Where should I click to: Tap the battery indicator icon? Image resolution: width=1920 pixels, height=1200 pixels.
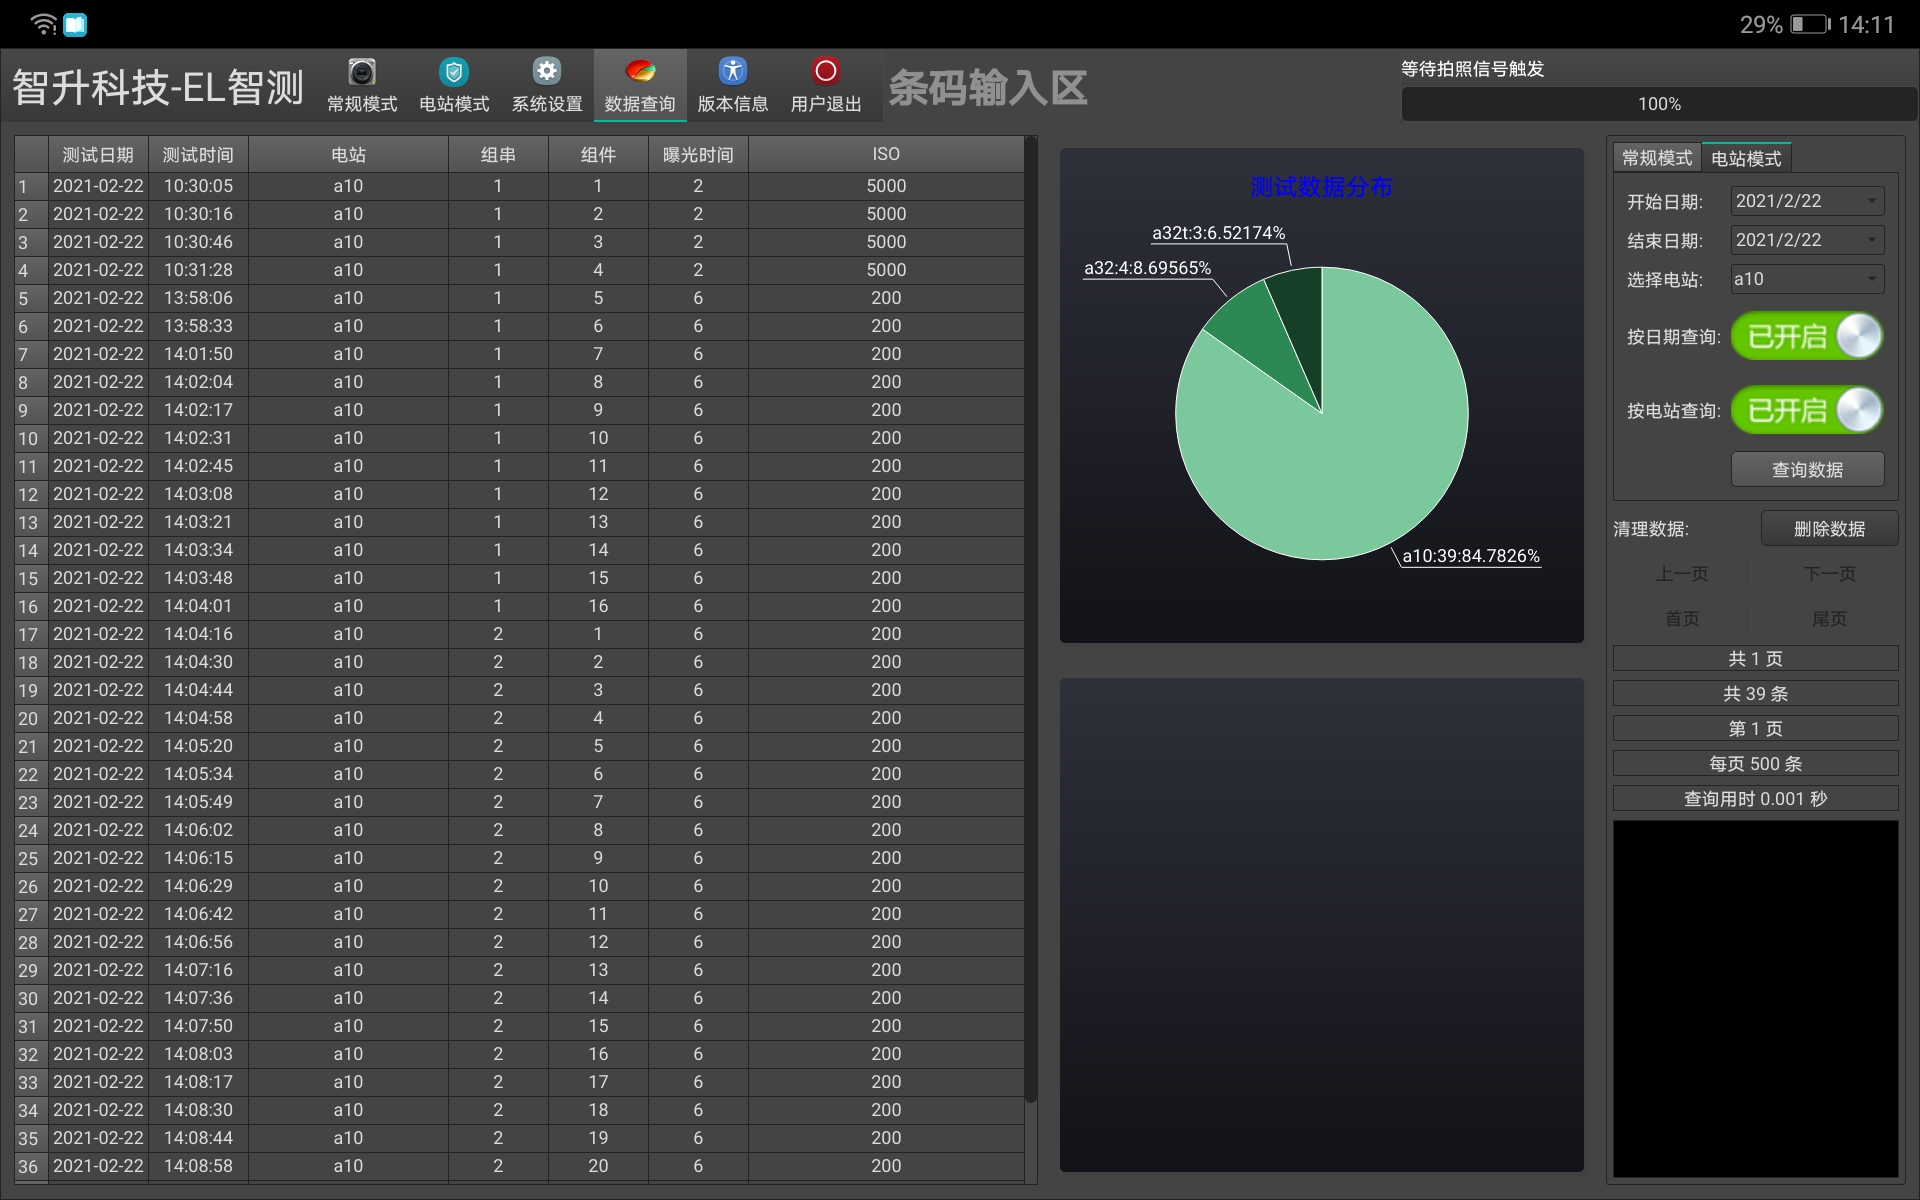click(1810, 24)
